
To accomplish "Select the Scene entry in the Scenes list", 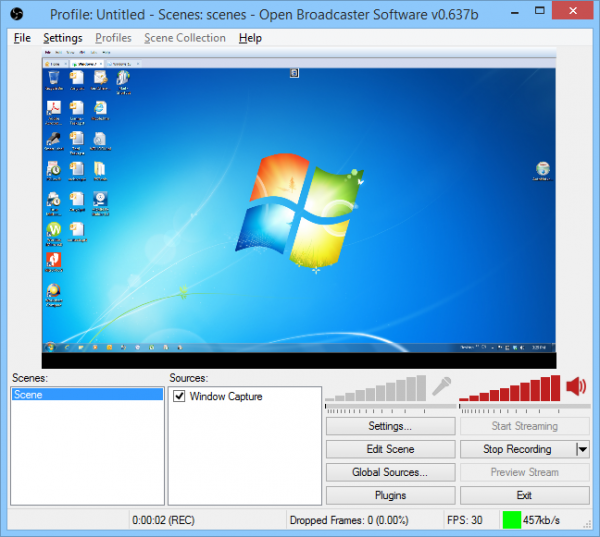I will (86, 395).
